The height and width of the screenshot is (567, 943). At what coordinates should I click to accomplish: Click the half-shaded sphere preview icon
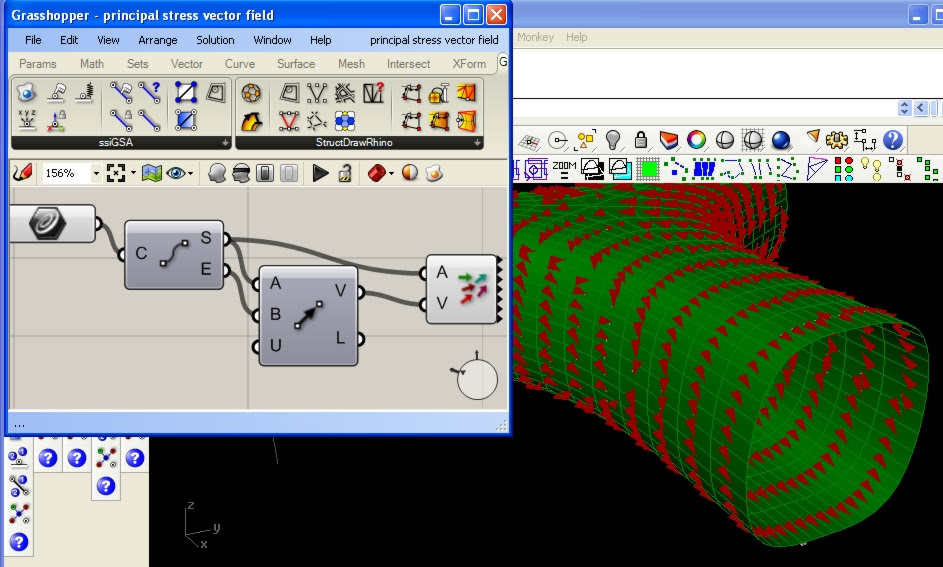click(410, 173)
